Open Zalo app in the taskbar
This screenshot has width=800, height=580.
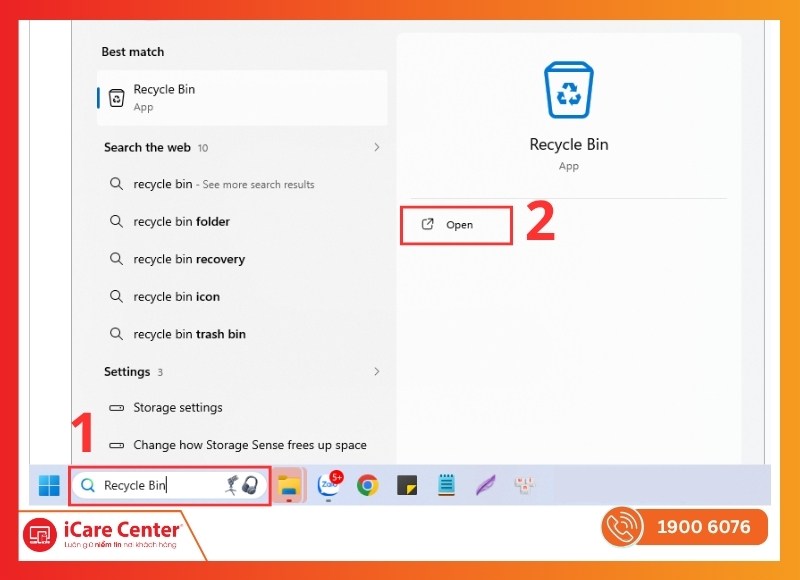click(x=328, y=486)
